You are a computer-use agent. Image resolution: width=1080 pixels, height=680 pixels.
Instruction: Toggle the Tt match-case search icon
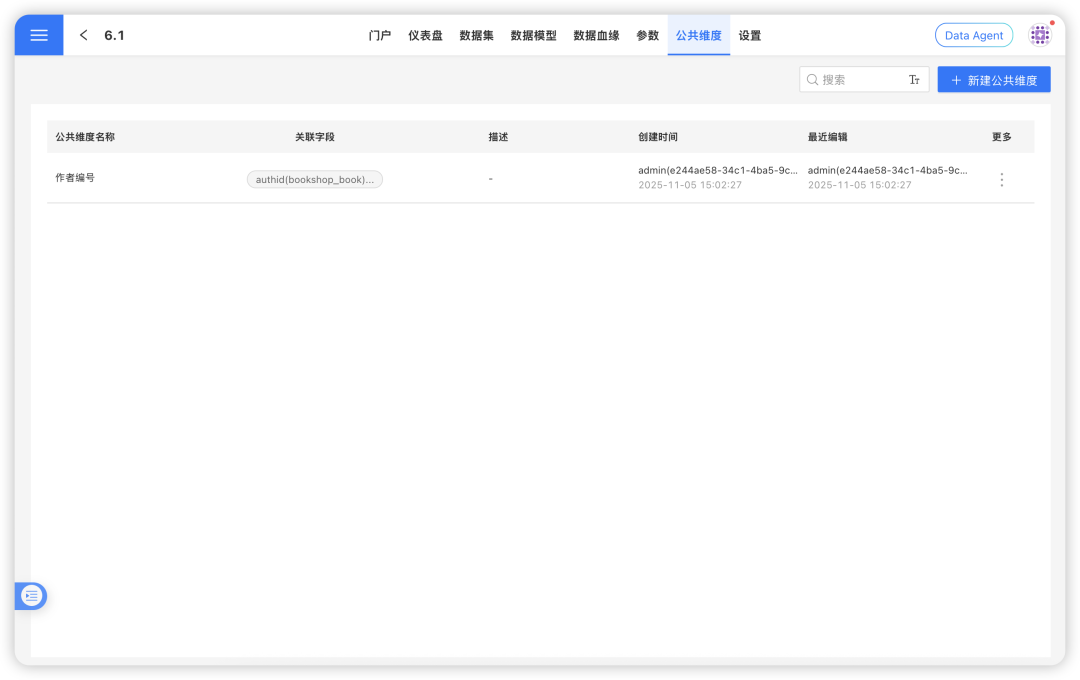tap(914, 80)
